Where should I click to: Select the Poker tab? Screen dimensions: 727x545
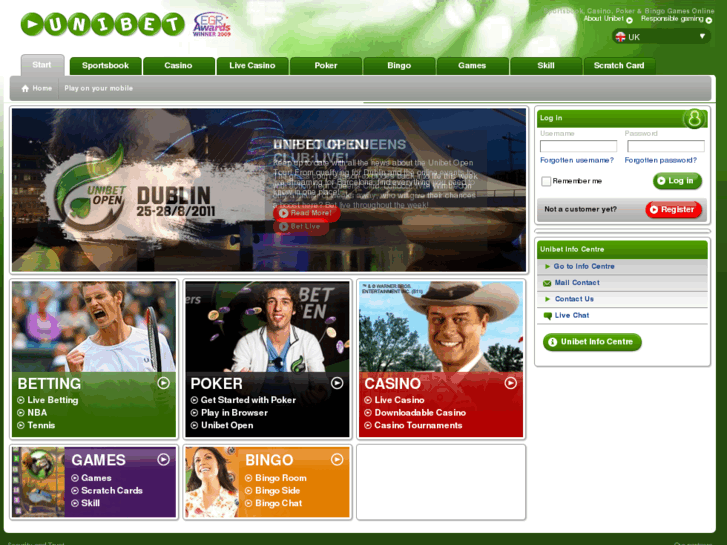tap(325, 66)
